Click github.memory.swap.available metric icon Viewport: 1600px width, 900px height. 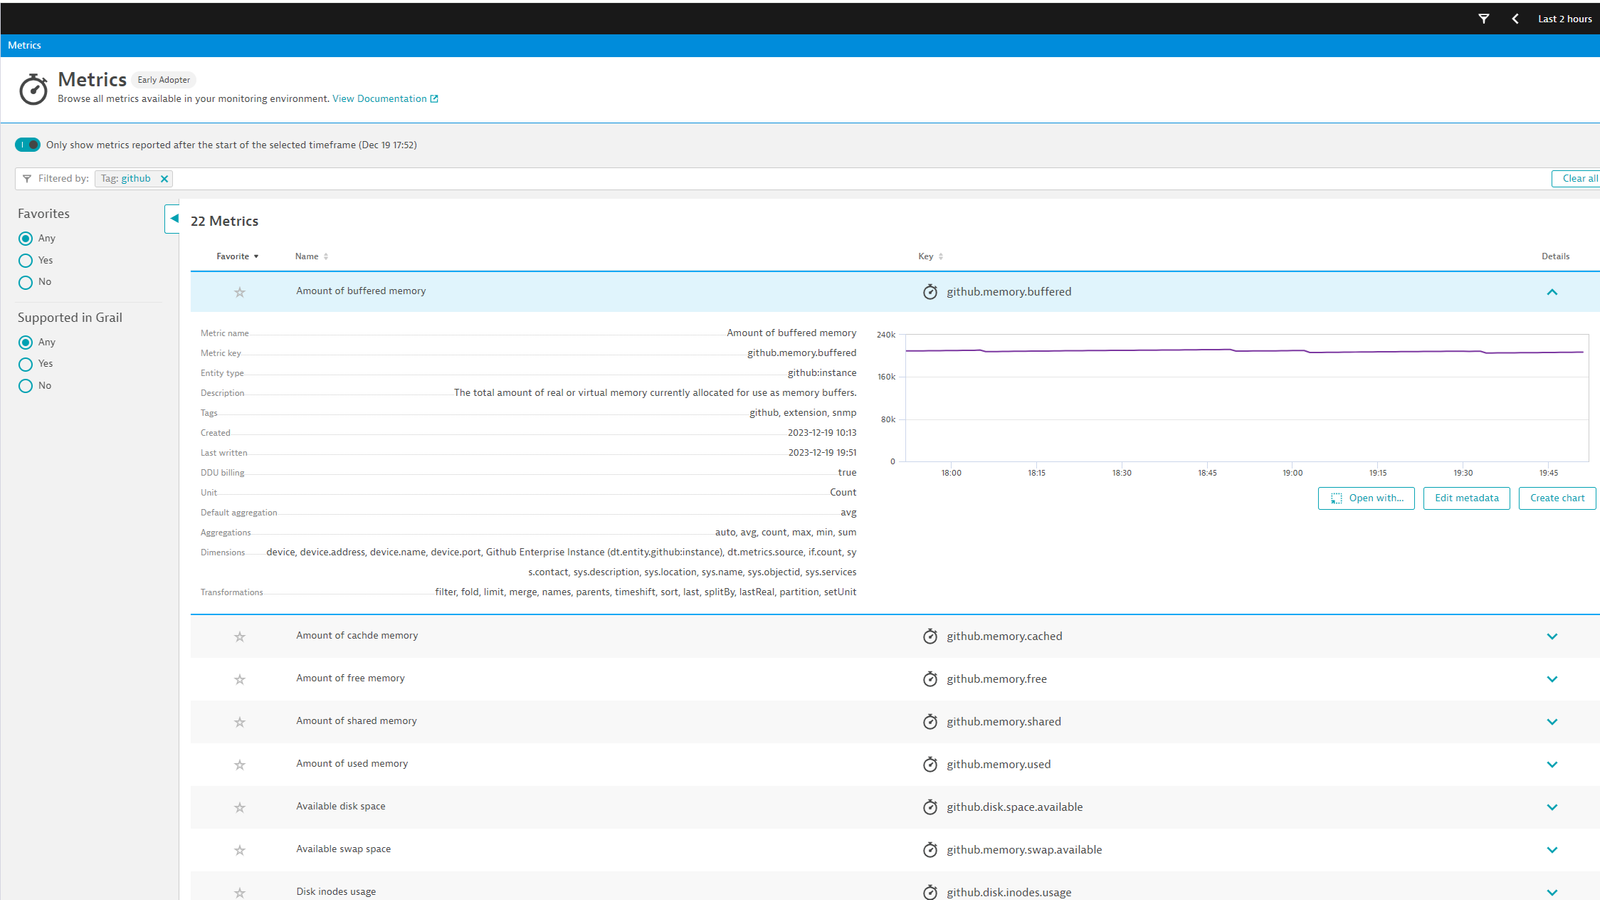(930, 850)
